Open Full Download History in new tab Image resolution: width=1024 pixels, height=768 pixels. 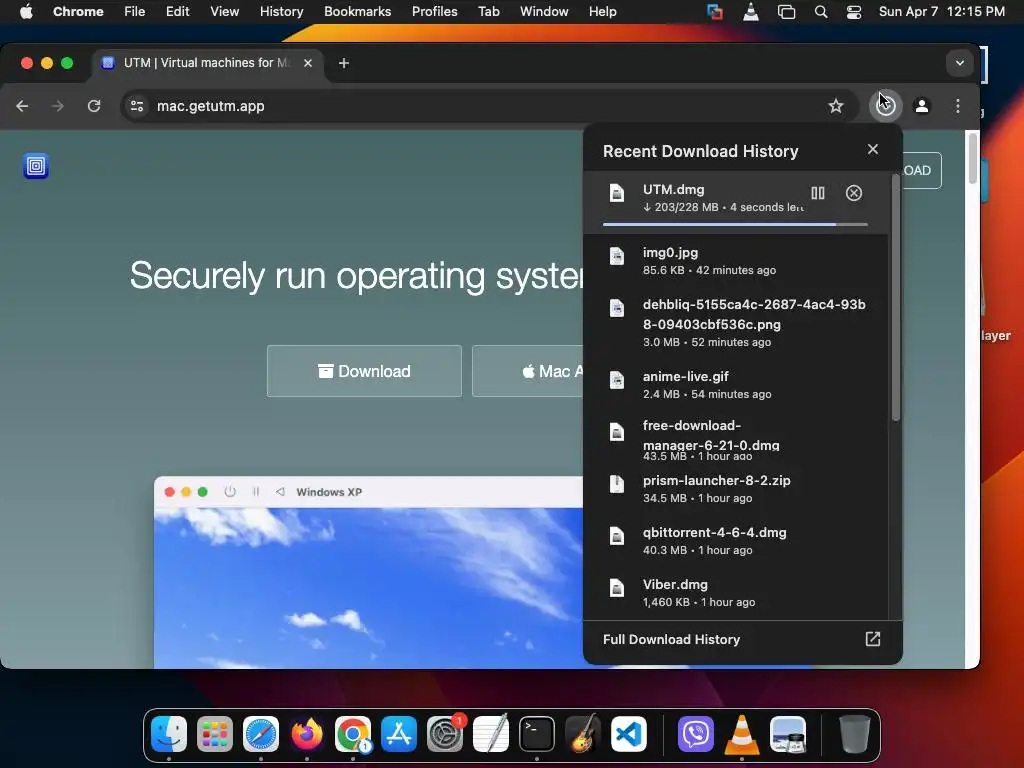[872, 639]
